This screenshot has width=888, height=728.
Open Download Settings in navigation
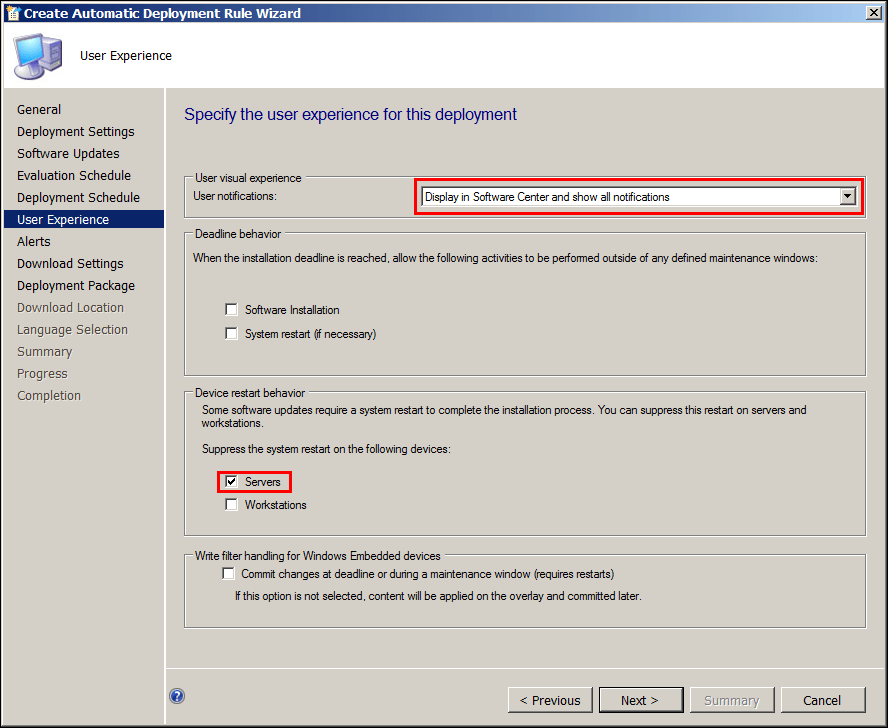tap(70, 264)
